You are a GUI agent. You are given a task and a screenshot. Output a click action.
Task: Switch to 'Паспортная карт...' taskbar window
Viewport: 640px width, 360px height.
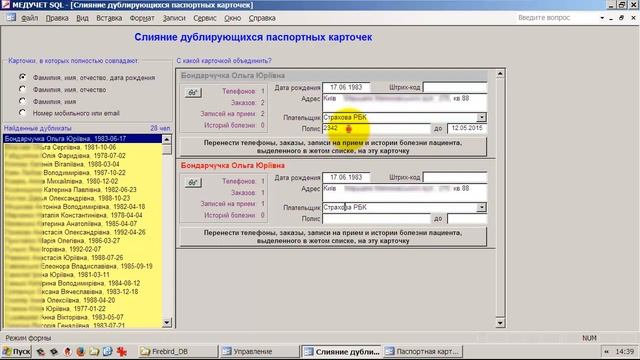click(x=423, y=351)
